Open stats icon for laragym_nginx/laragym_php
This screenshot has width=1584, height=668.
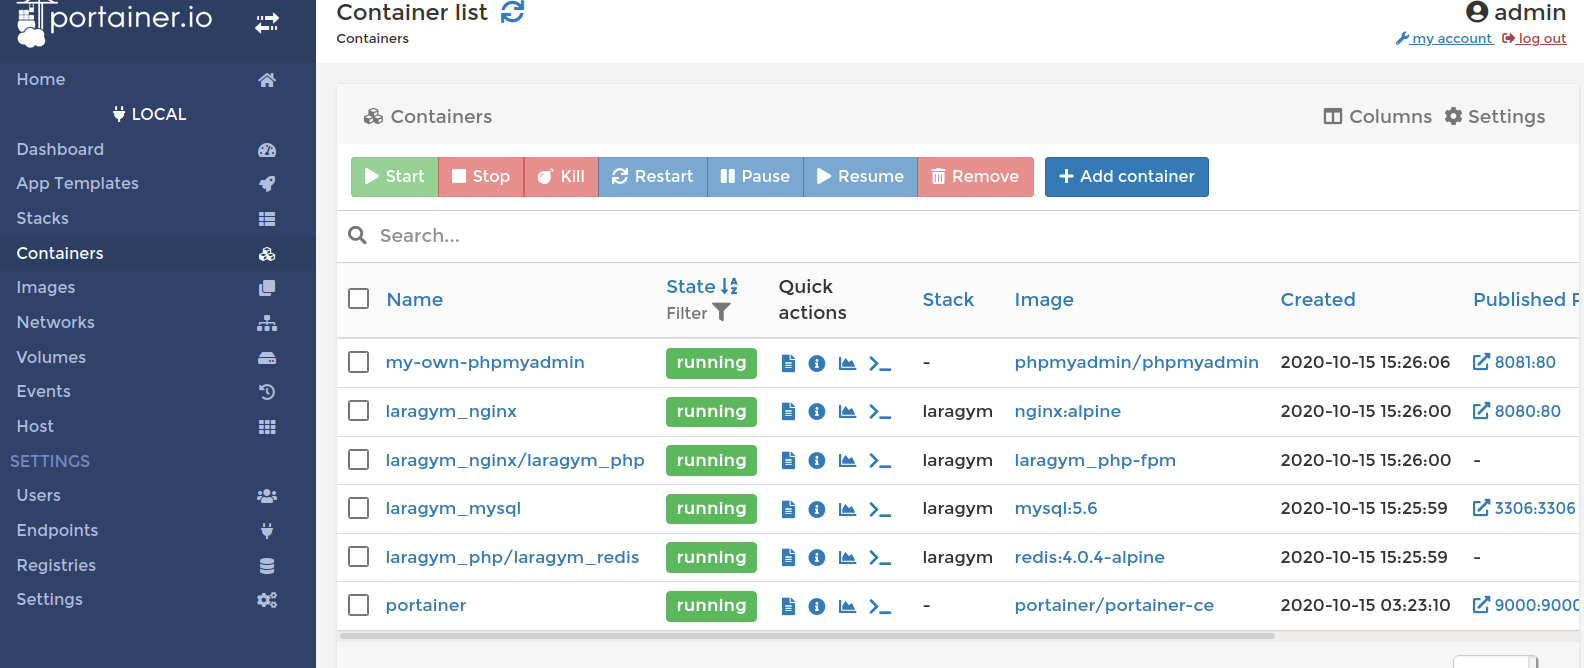coord(847,460)
